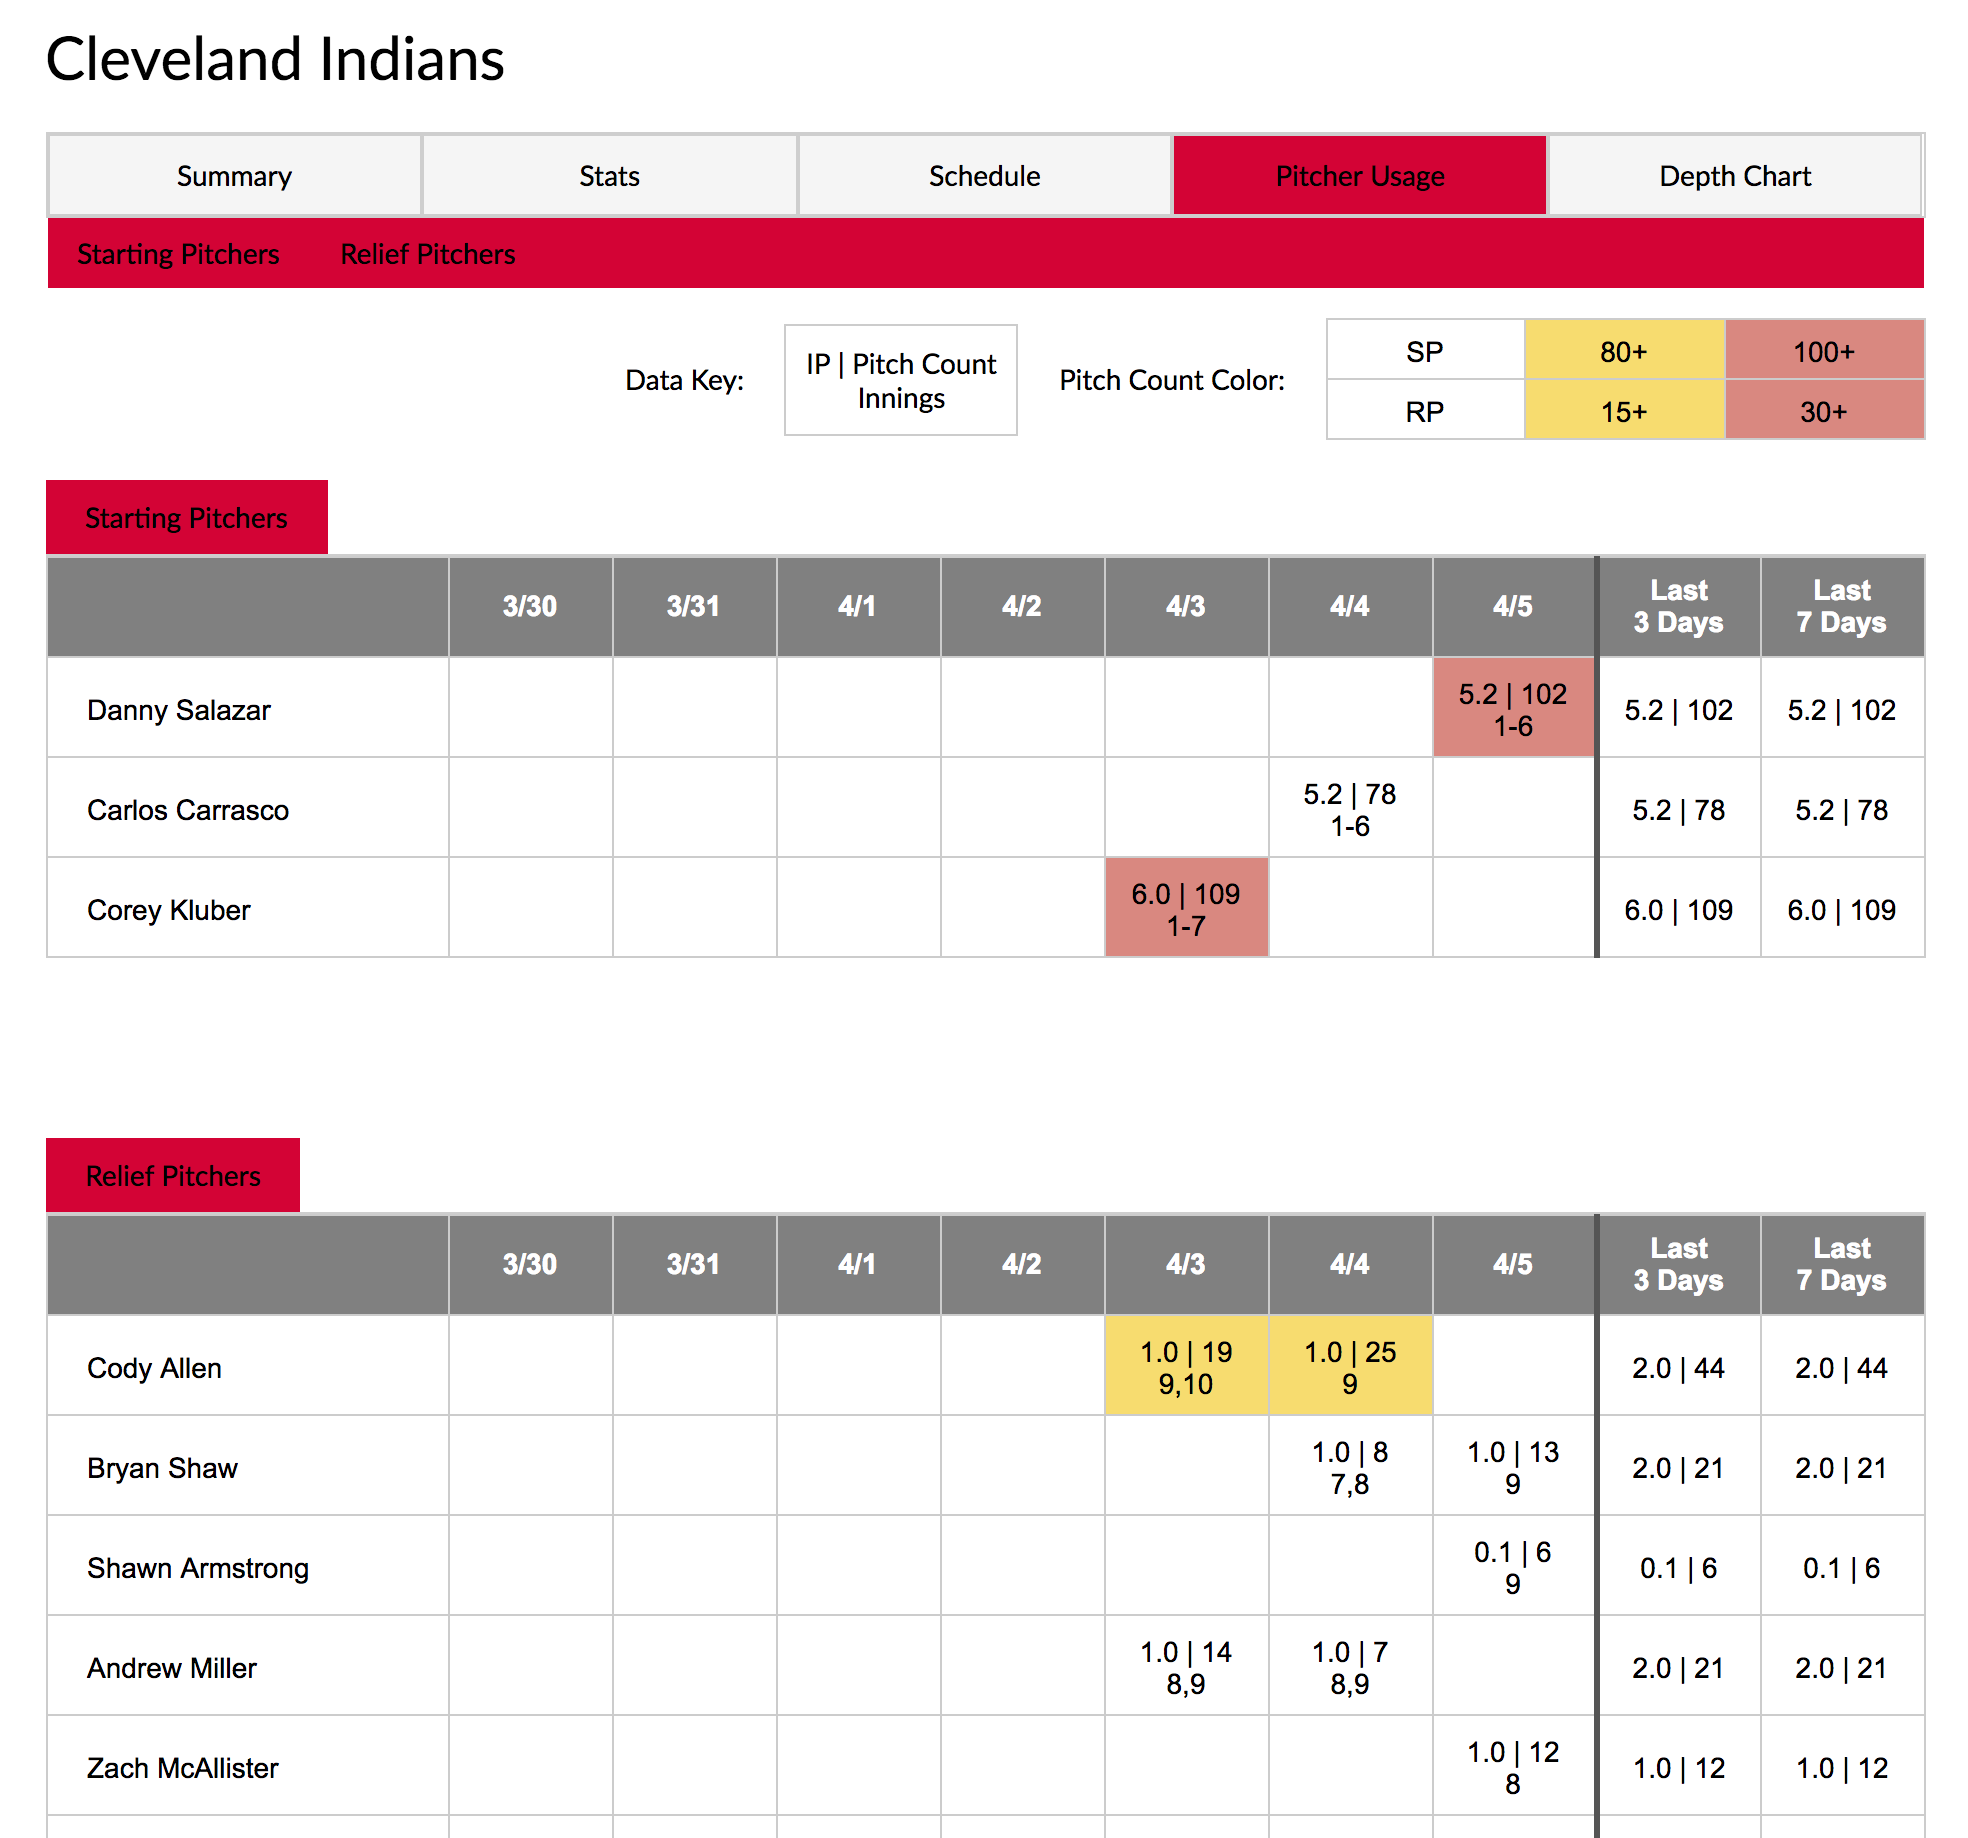
Task: Click the SP label in color legend
Action: 1425,351
